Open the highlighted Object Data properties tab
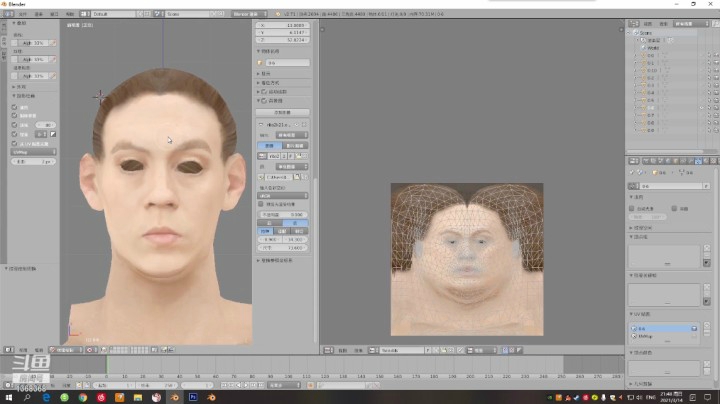720x404 pixels. click(x=698, y=161)
